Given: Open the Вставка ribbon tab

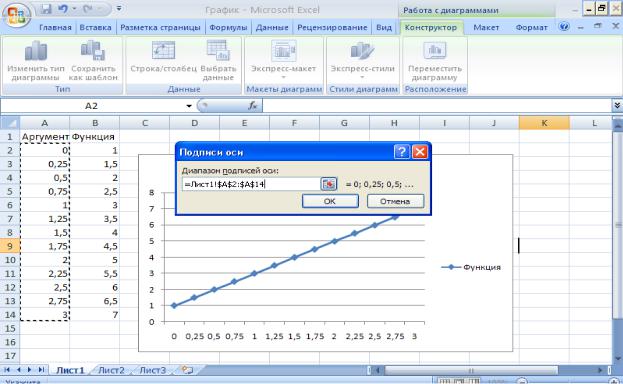Looking at the screenshot, I should tap(95, 27).
